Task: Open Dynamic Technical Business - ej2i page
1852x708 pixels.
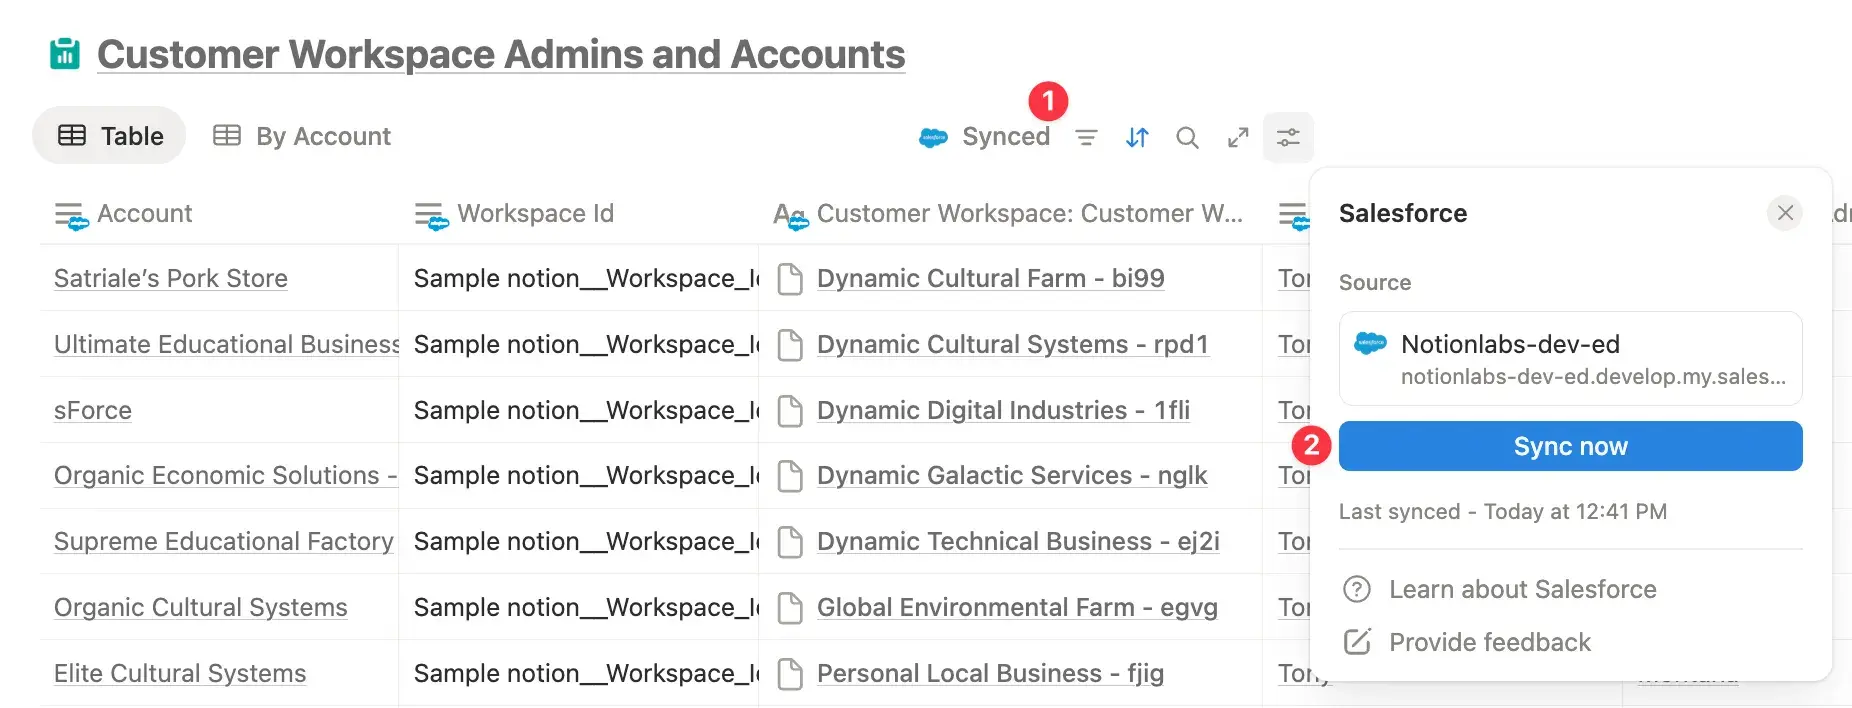Action: point(1018,541)
